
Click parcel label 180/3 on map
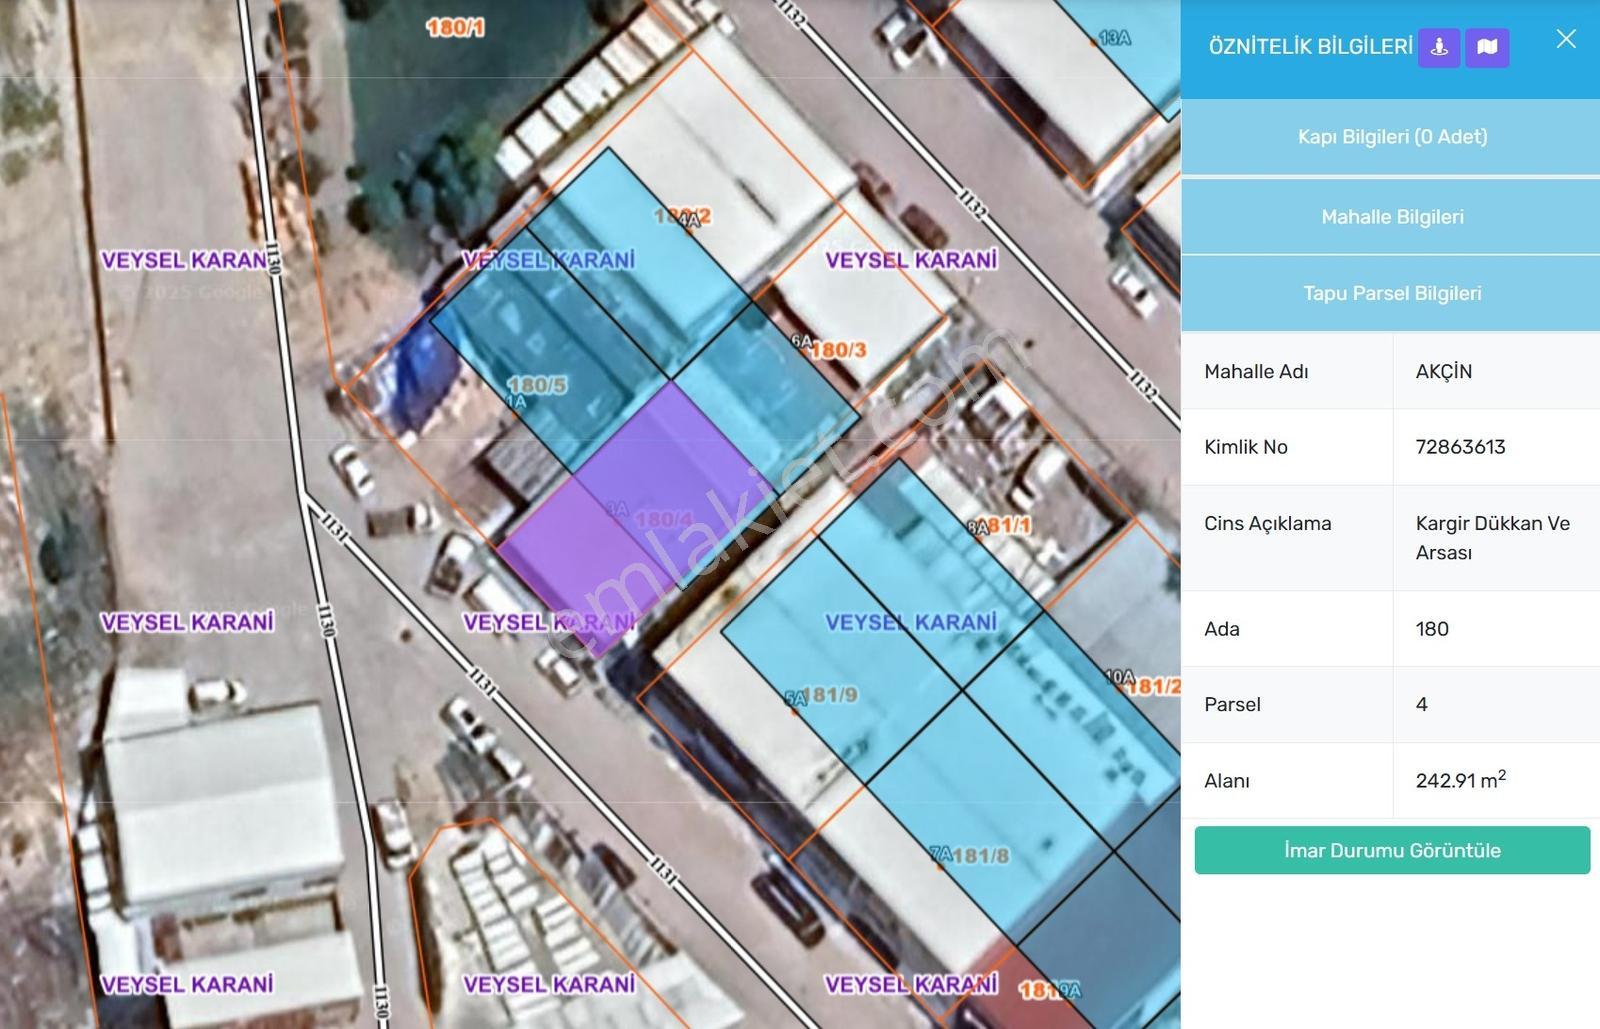(x=838, y=350)
